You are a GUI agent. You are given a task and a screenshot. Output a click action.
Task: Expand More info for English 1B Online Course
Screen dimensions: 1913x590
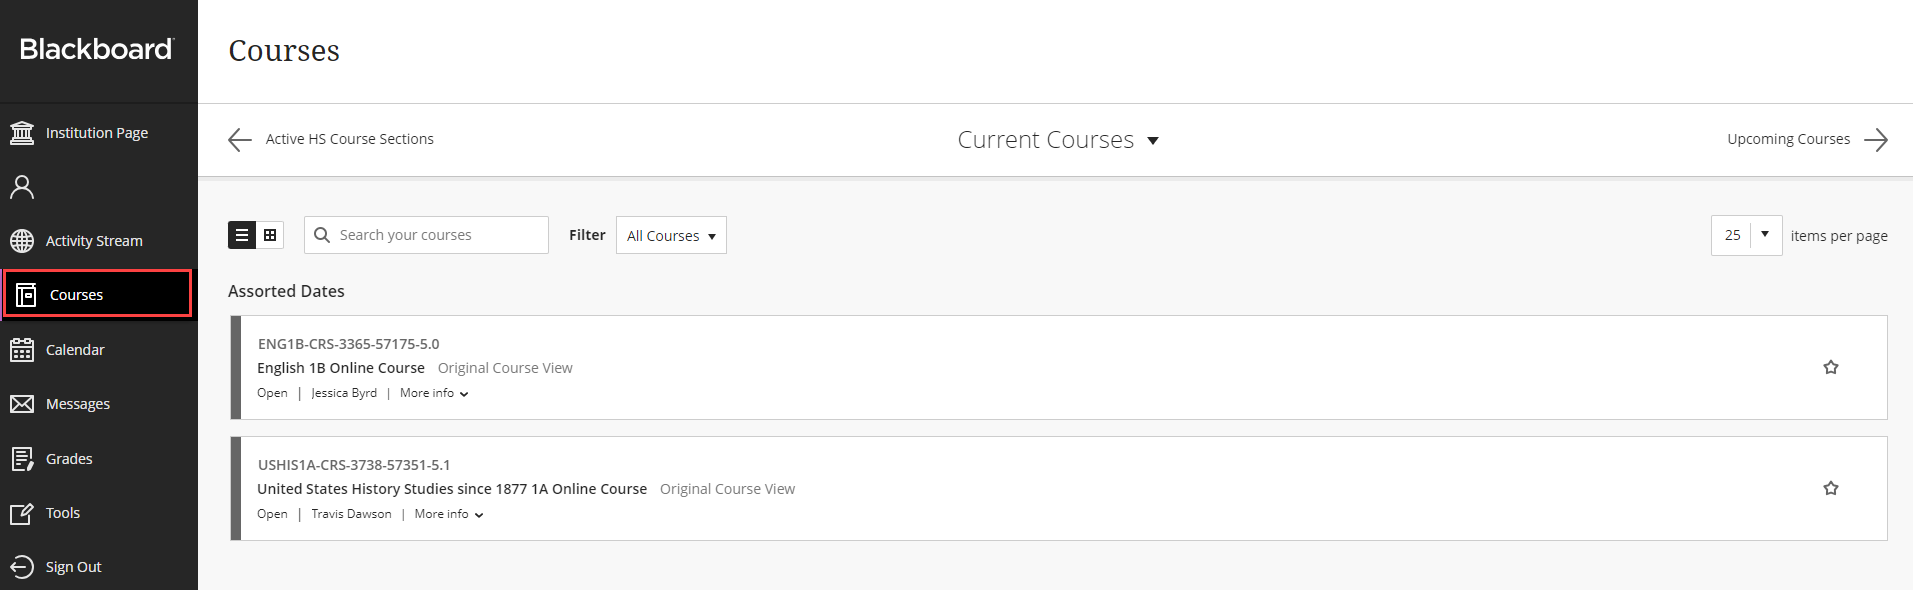click(x=433, y=392)
